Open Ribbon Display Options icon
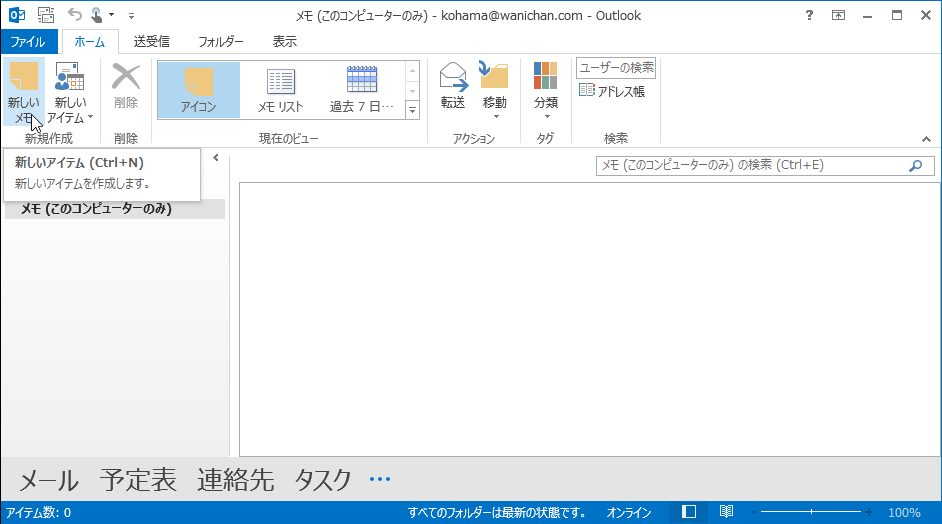Image resolution: width=942 pixels, height=524 pixels. point(838,16)
